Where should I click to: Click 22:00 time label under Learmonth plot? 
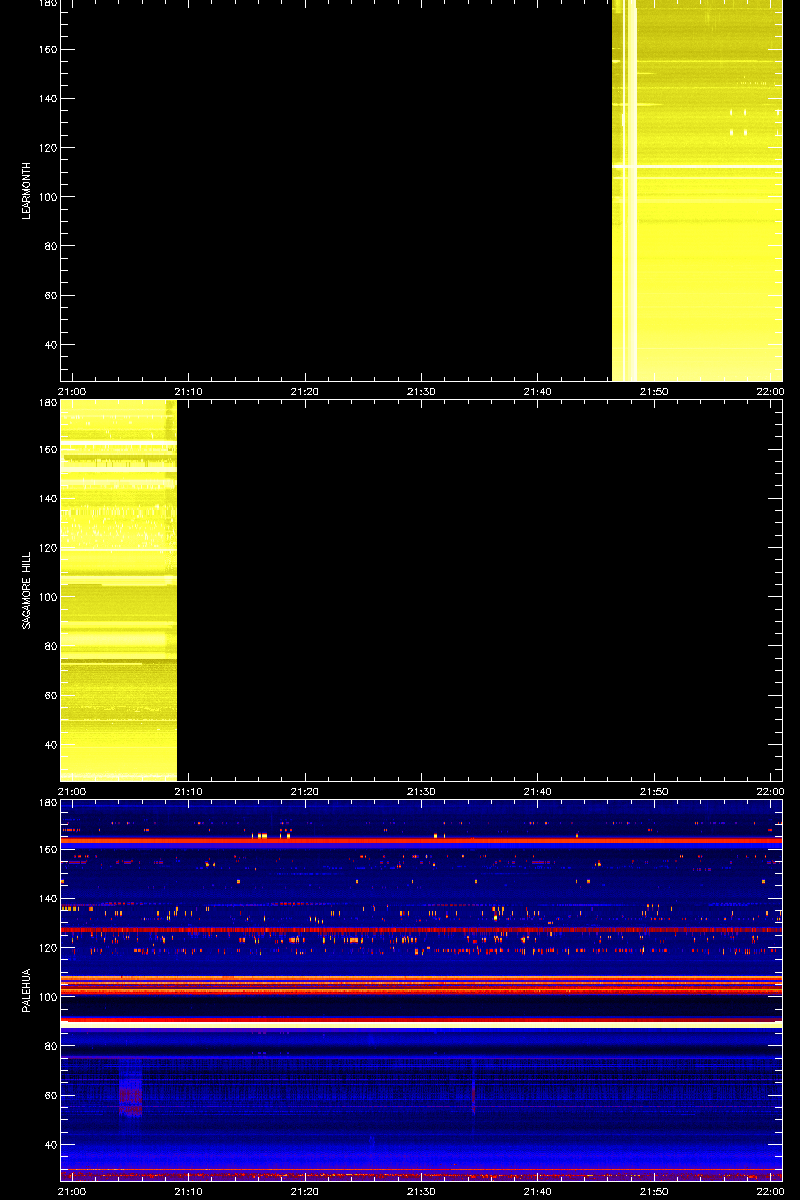coord(770,391)
